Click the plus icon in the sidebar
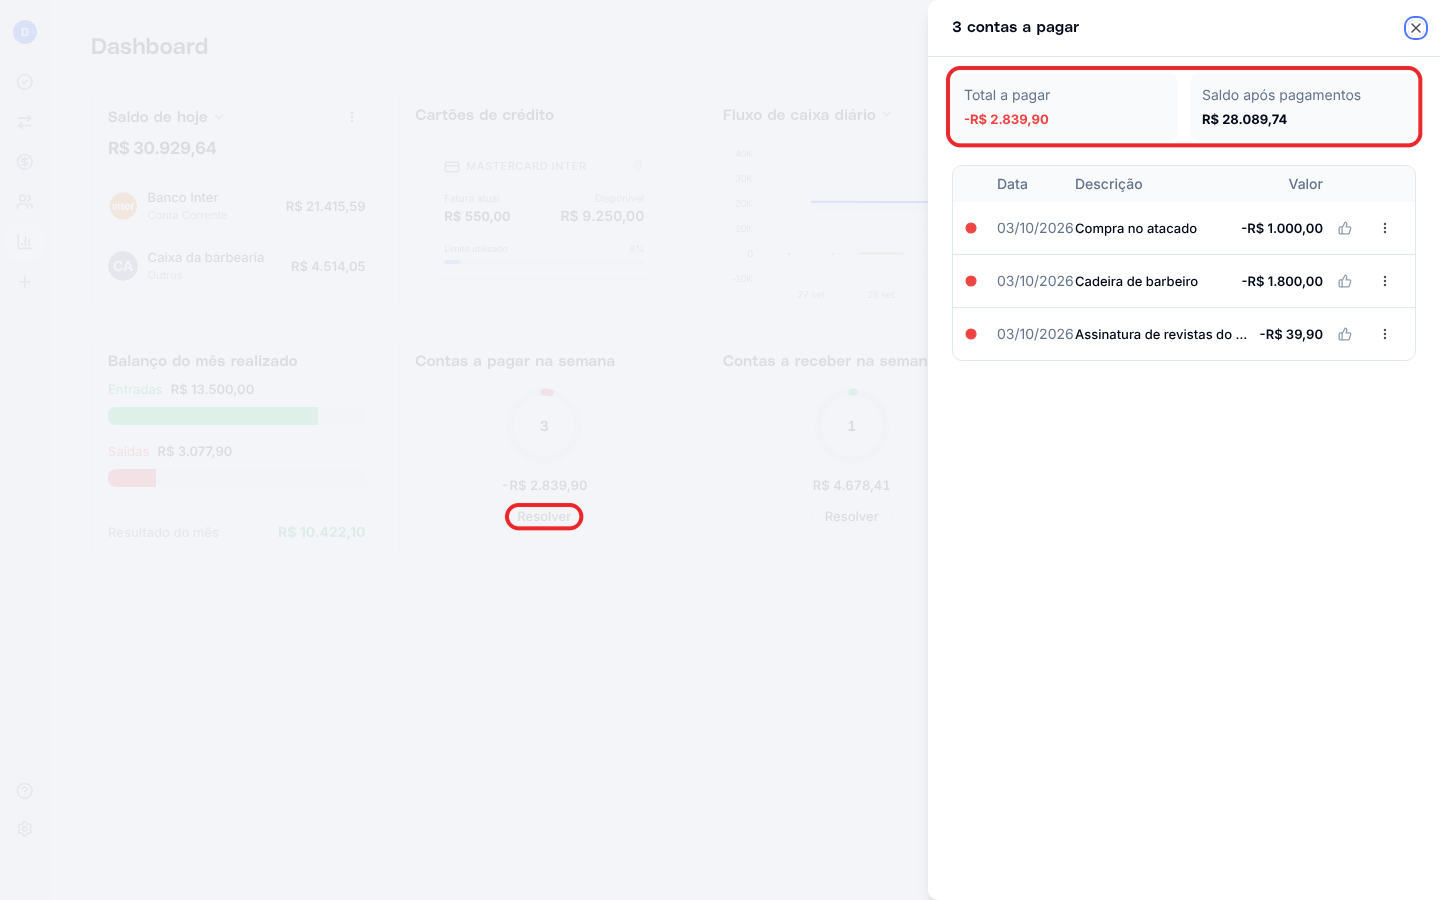This screenshot has width=1440, height=900. (25, 282)
